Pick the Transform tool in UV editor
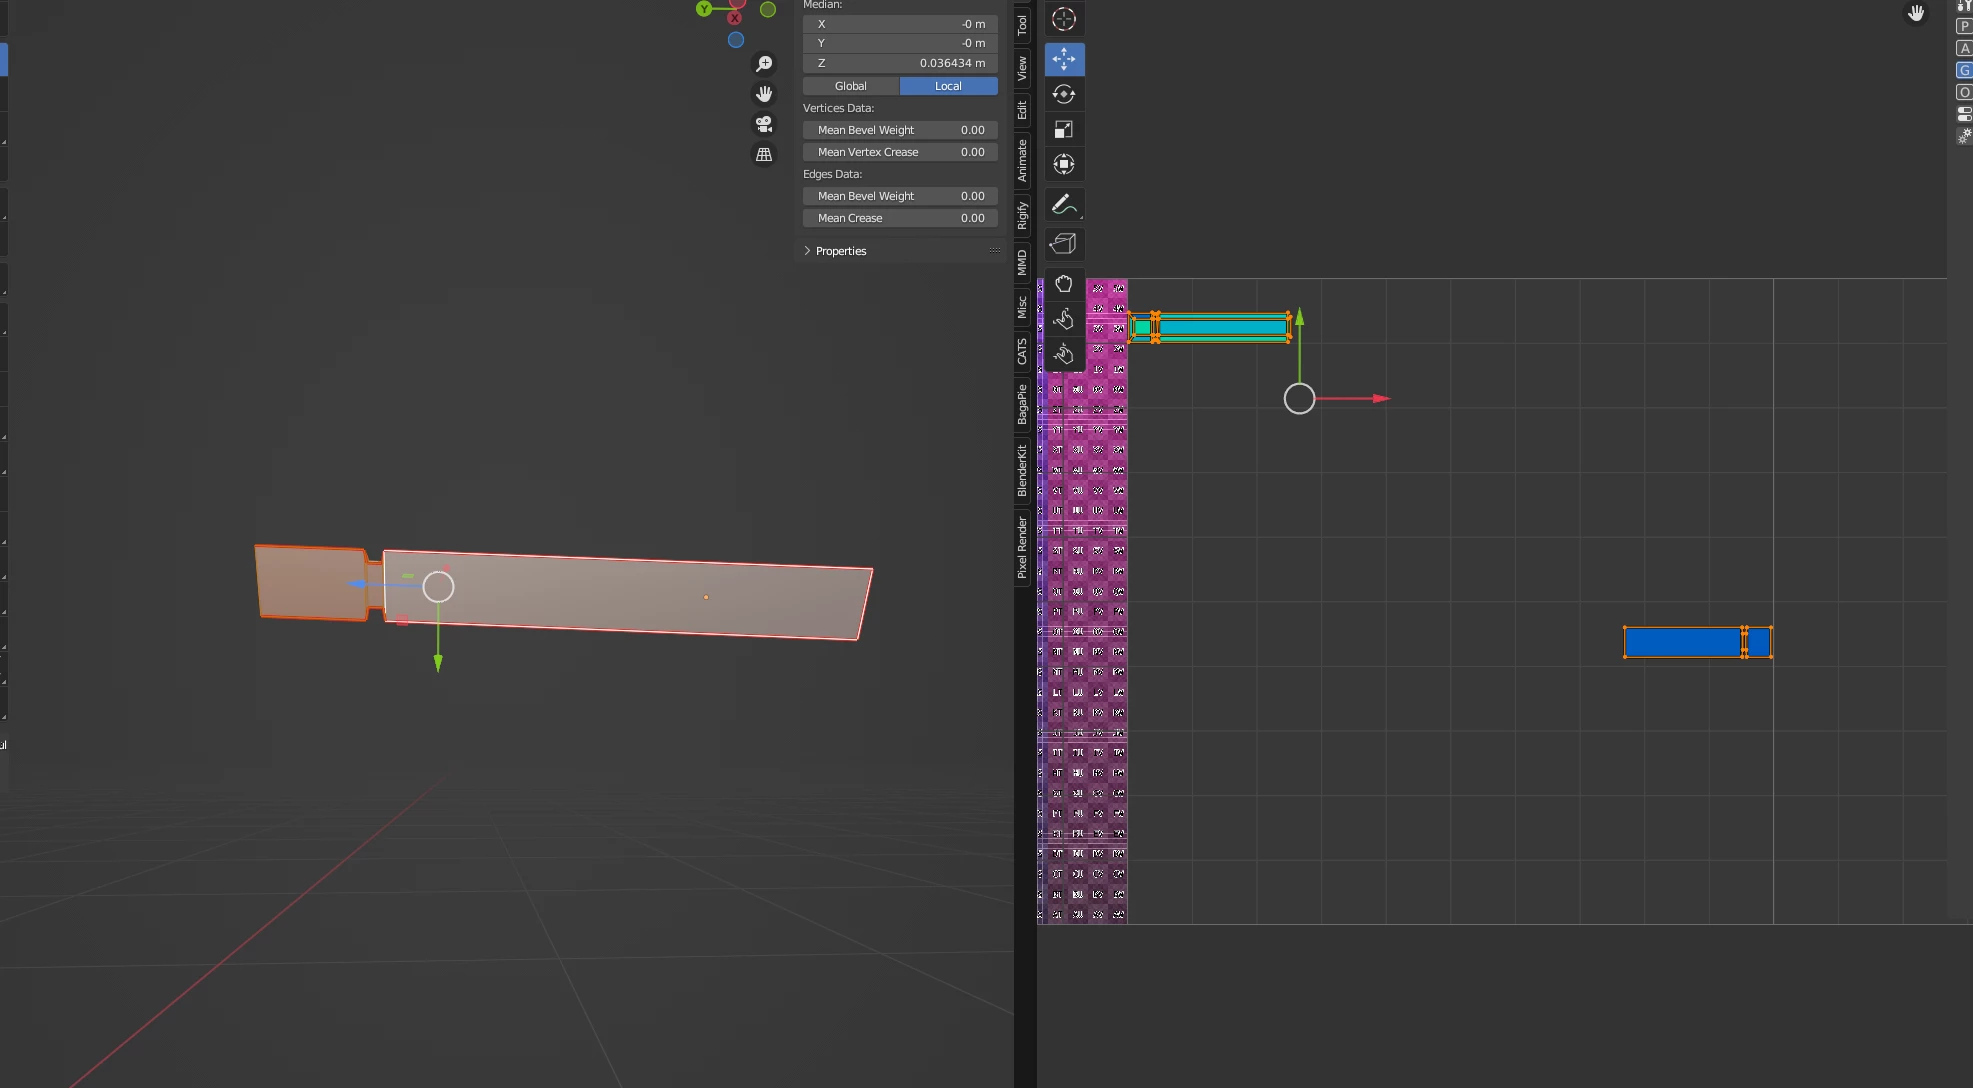Image resolution: width=1973 pixels, height=1088 pixels. 1064,164
